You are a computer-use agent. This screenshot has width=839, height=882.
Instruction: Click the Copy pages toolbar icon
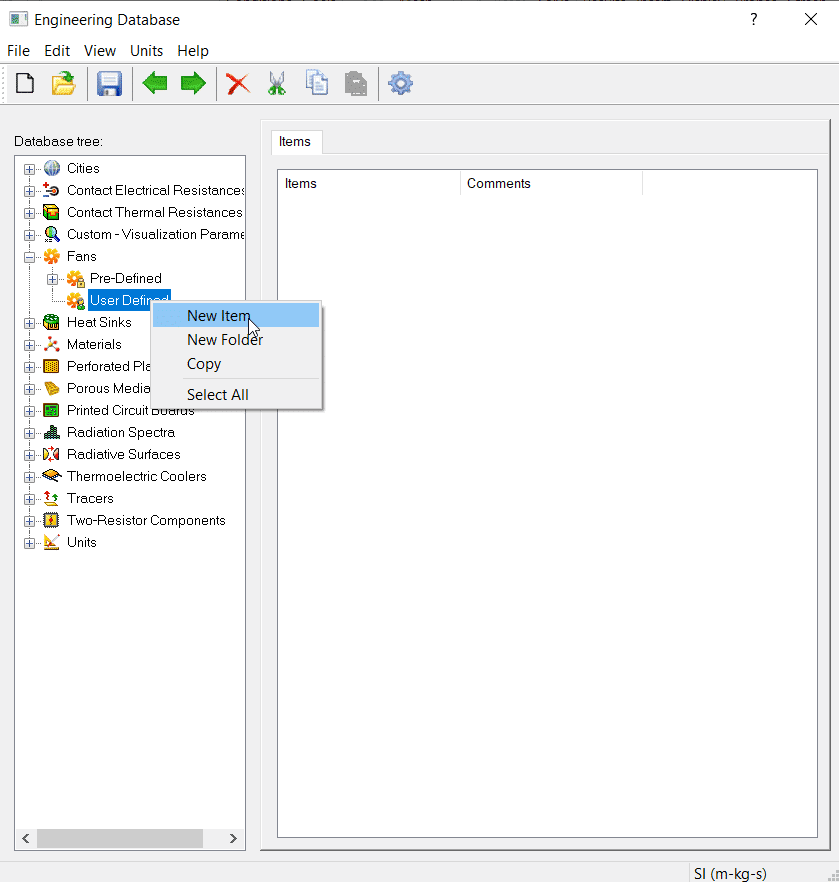coord(317,83)
